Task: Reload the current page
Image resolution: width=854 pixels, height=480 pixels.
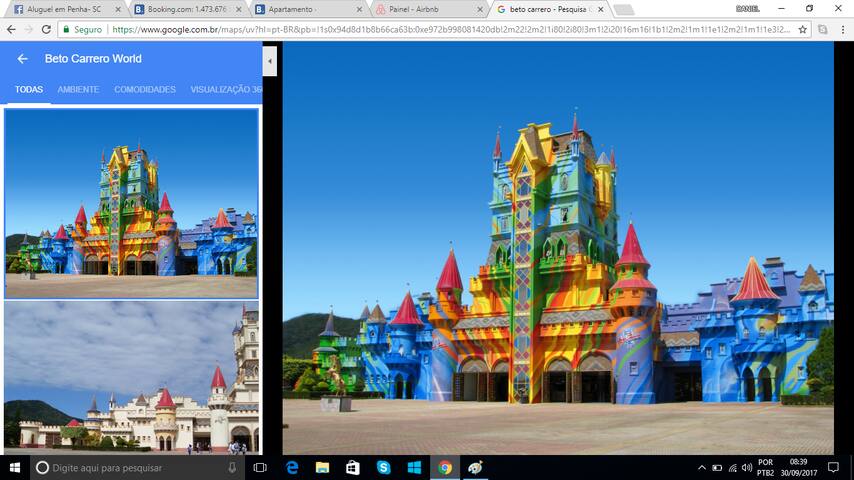Action: (46, 29)
